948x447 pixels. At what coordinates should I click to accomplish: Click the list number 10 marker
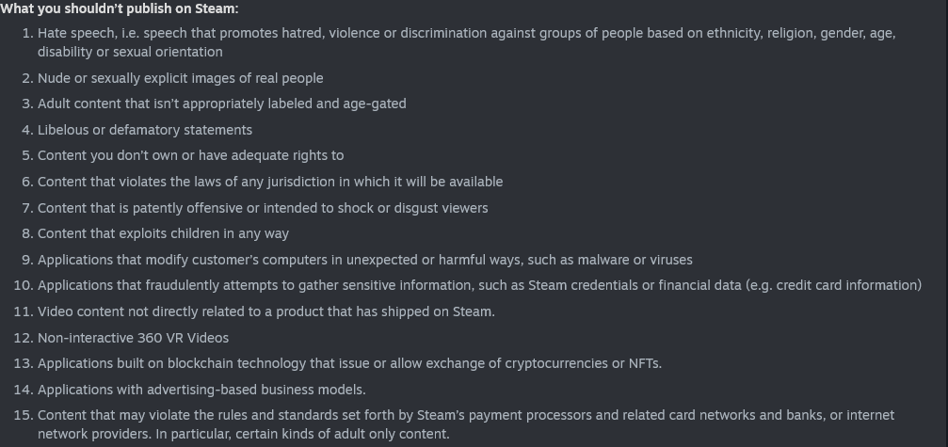(x=23, y=285)
